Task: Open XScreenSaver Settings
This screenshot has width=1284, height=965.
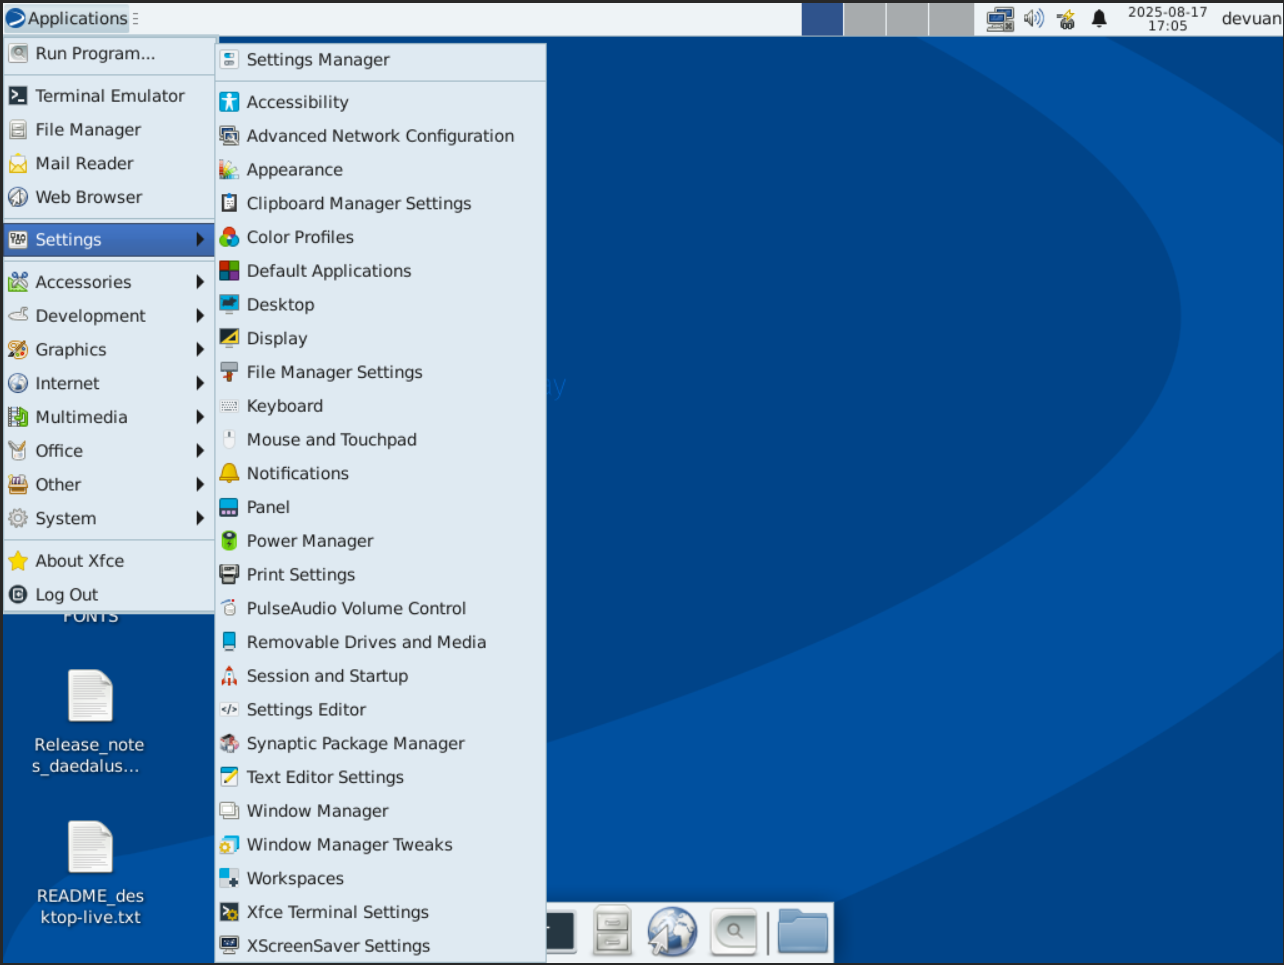Action: pos(381,947)
